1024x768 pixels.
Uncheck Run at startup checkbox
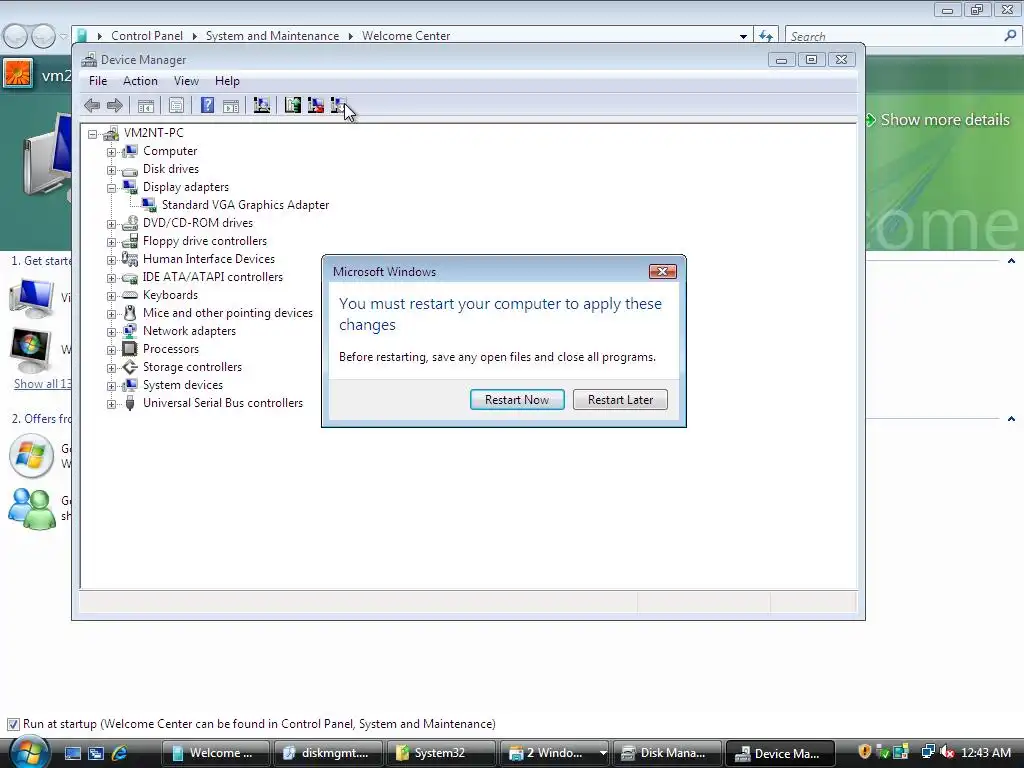(x=13, y=724)
